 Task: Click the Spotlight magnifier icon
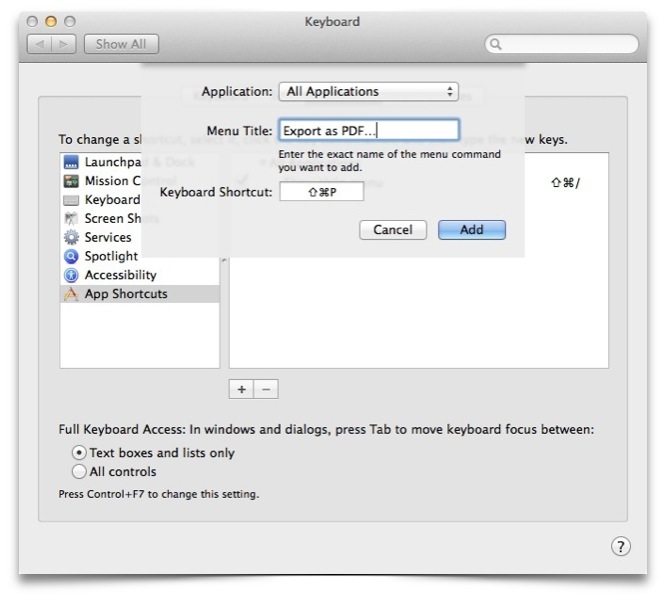click(71, 256)
